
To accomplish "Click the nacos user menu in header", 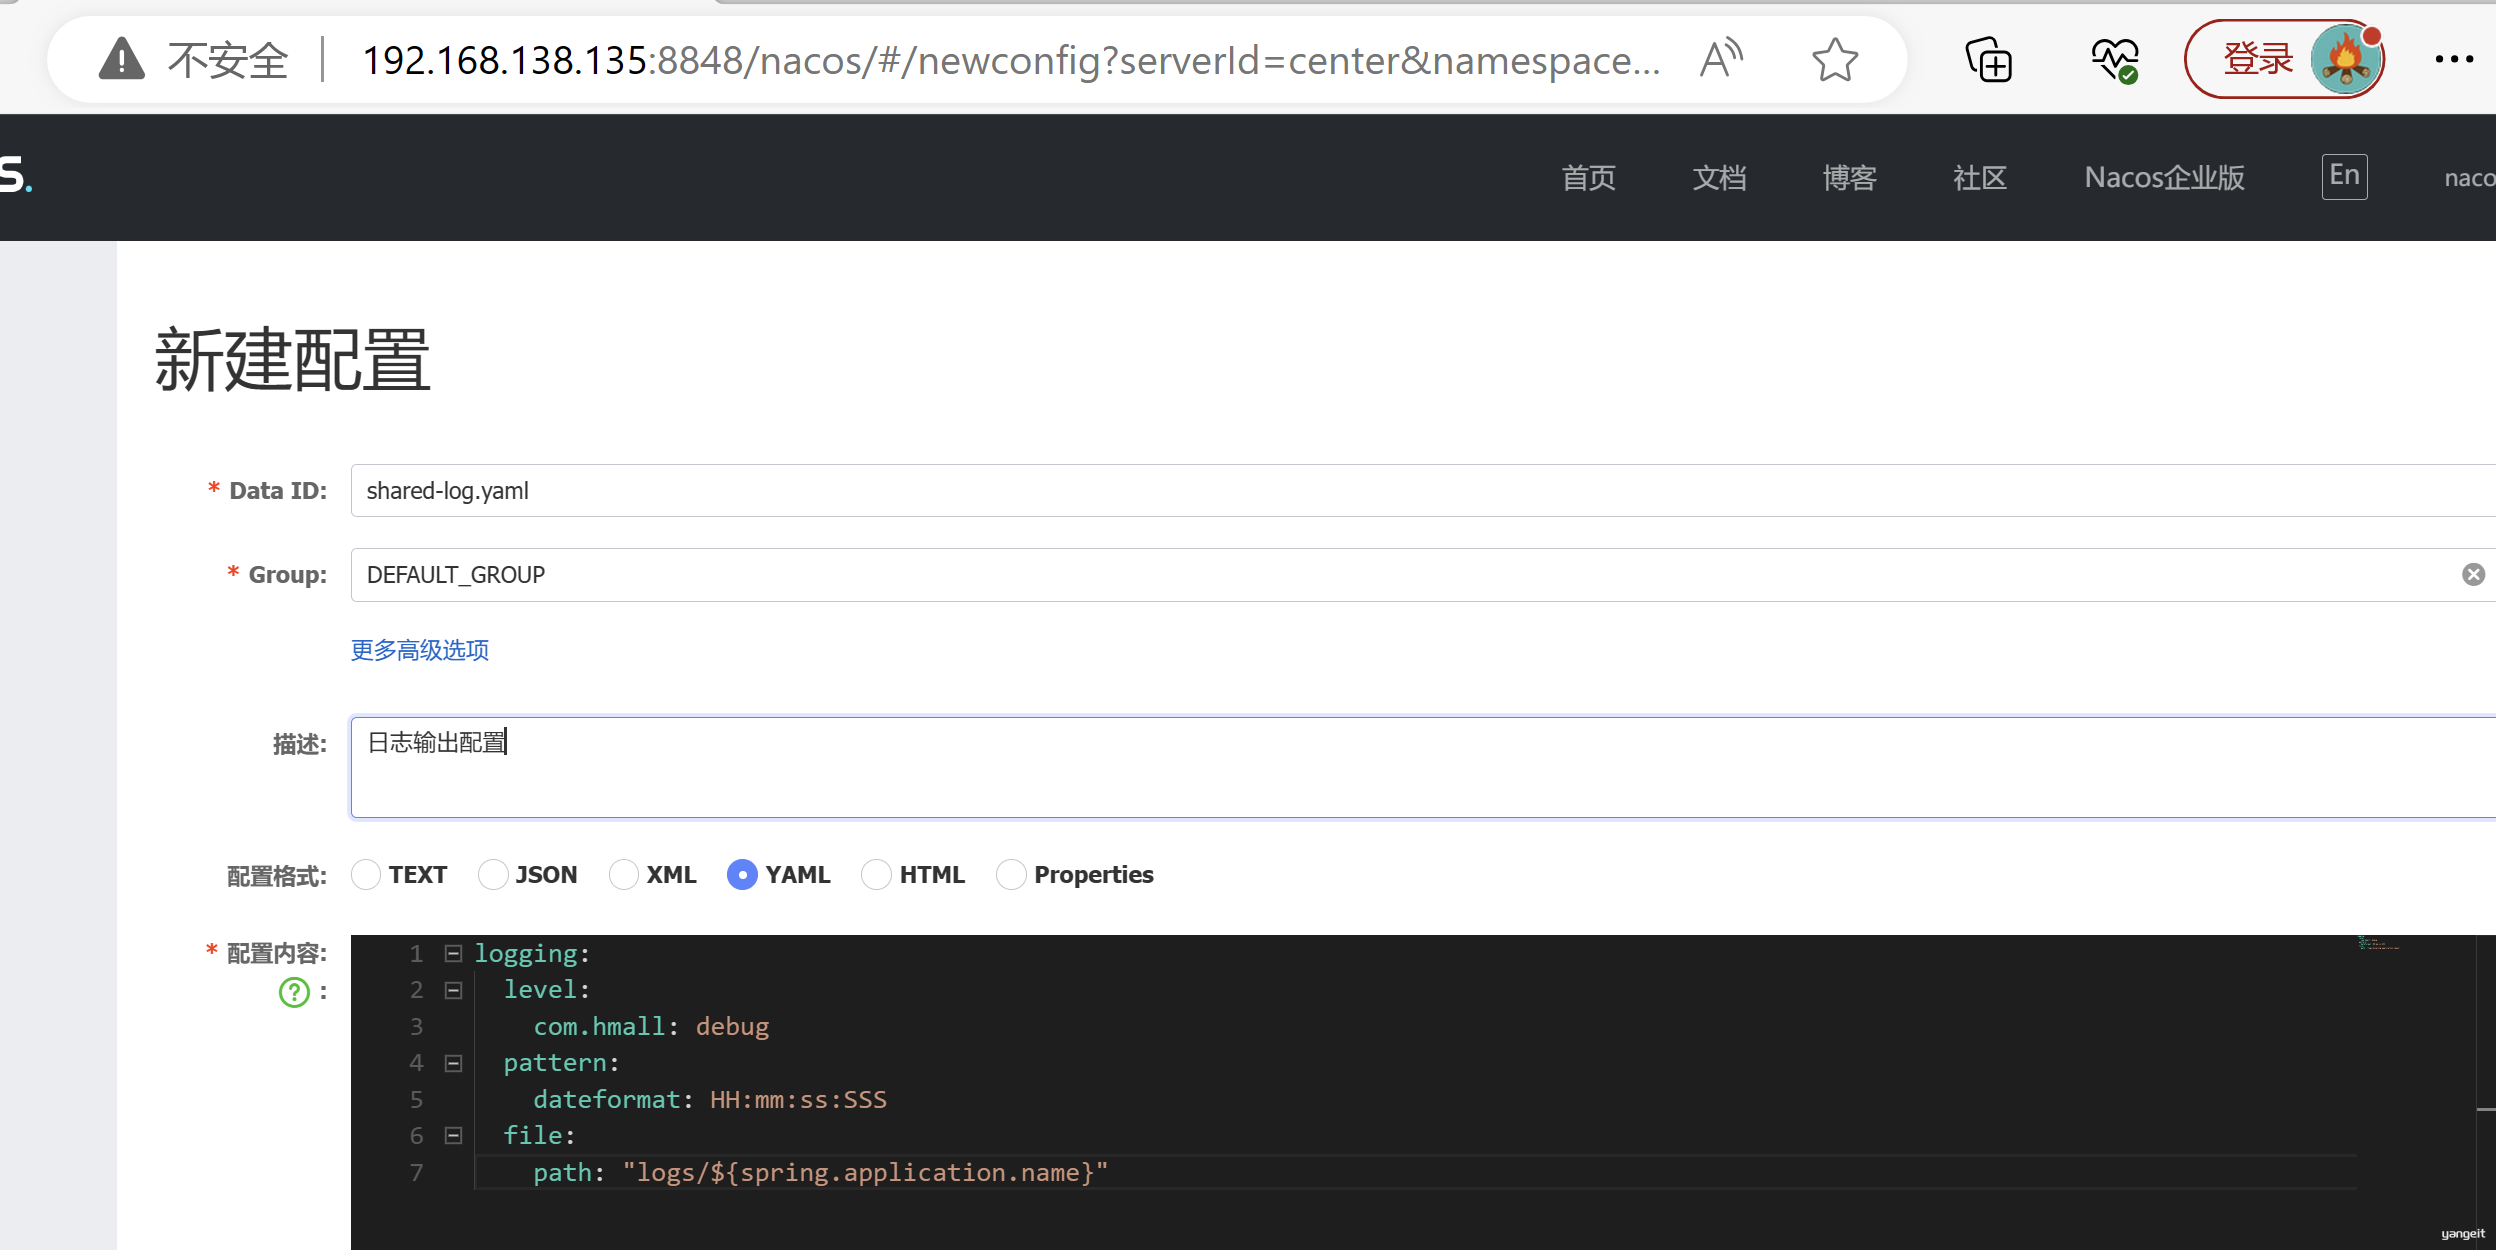I will coord(2470,178).
